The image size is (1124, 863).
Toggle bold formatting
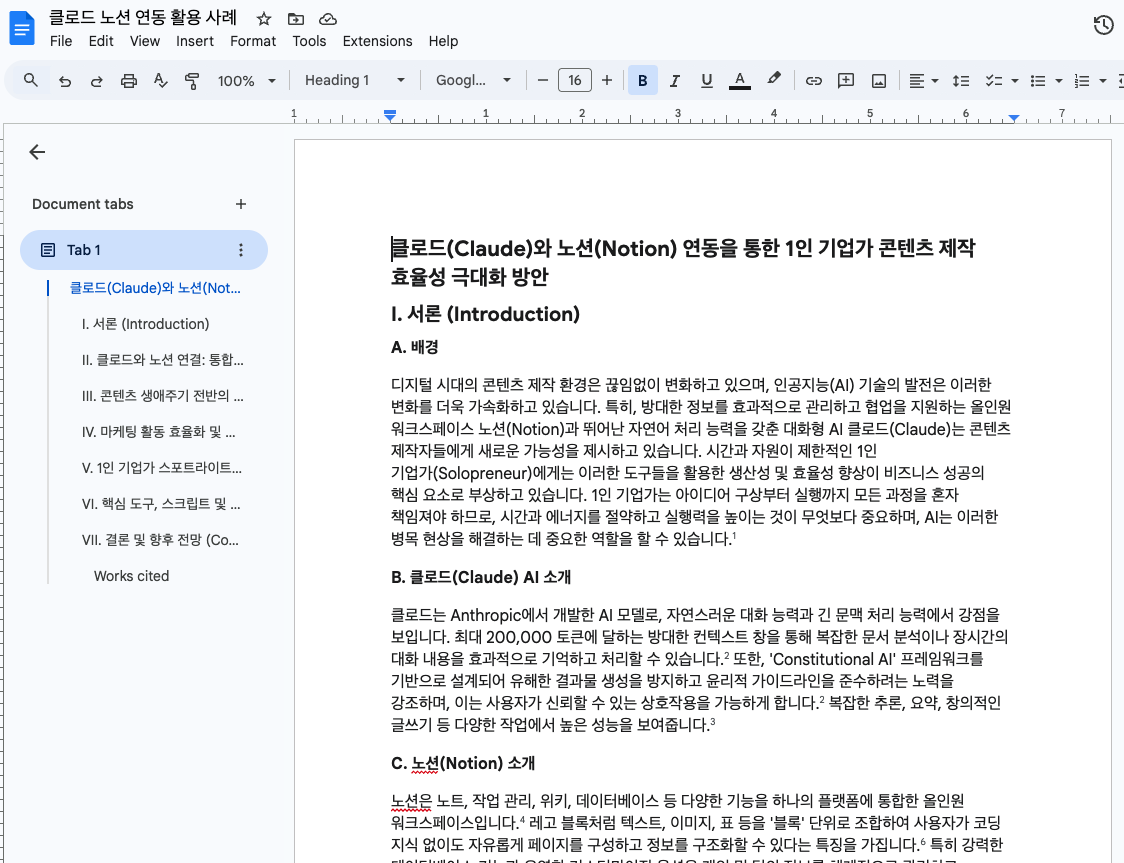pos(643,79)
